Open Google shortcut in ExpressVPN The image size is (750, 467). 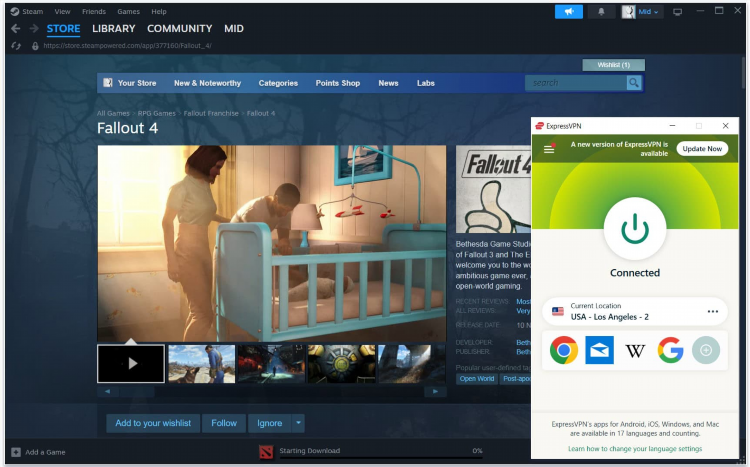[x=670, y=350]
